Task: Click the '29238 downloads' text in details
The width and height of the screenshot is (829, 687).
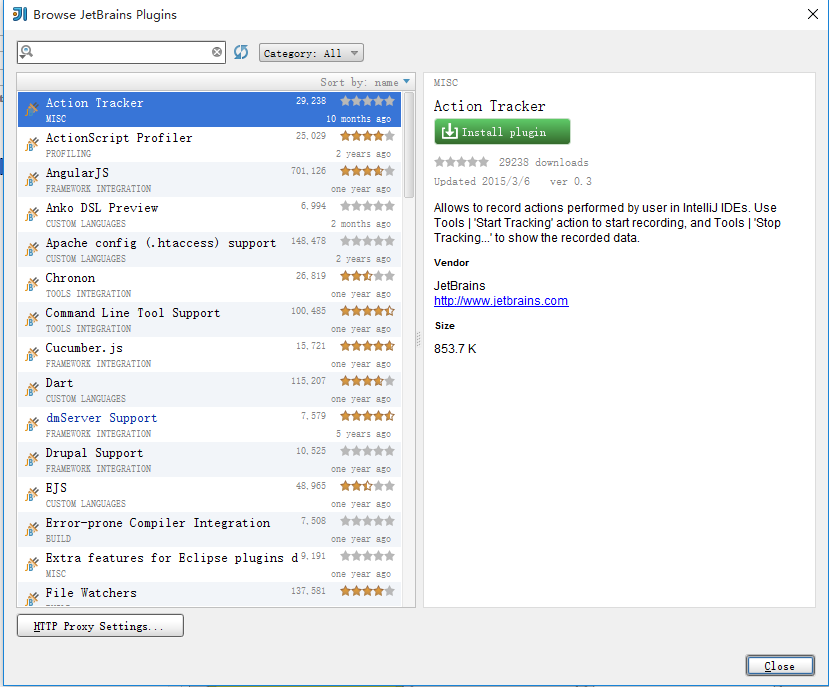Action: click(x=544, y=162)
